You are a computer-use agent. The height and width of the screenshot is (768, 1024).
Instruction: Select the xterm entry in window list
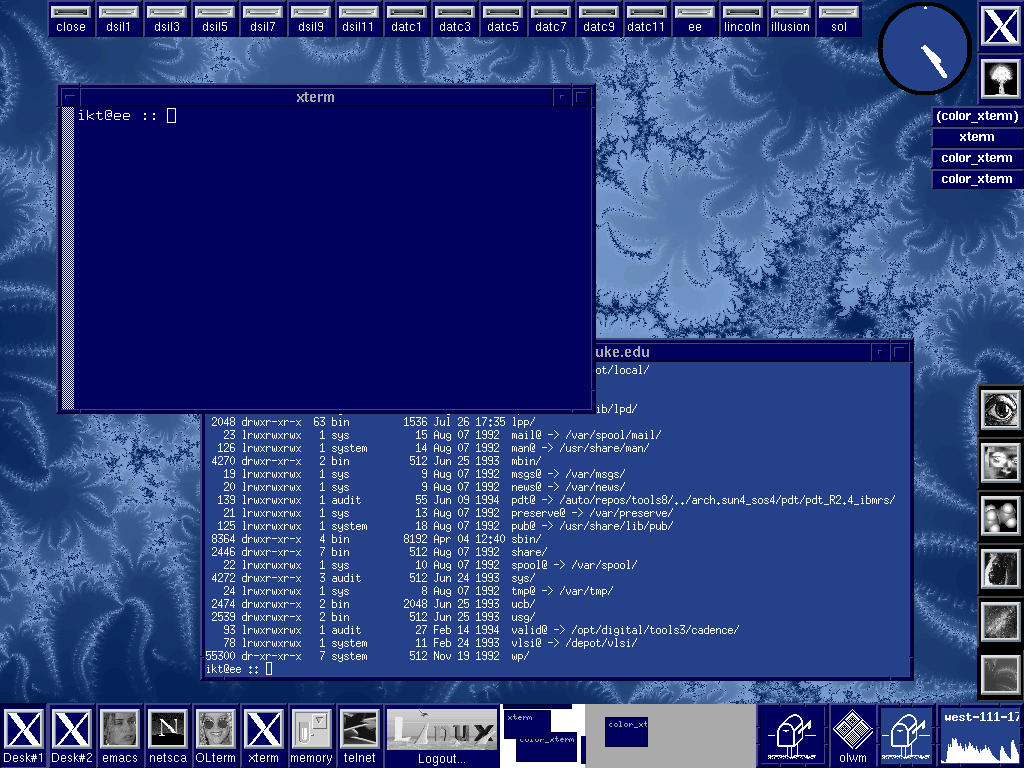(x=976, y=138)
